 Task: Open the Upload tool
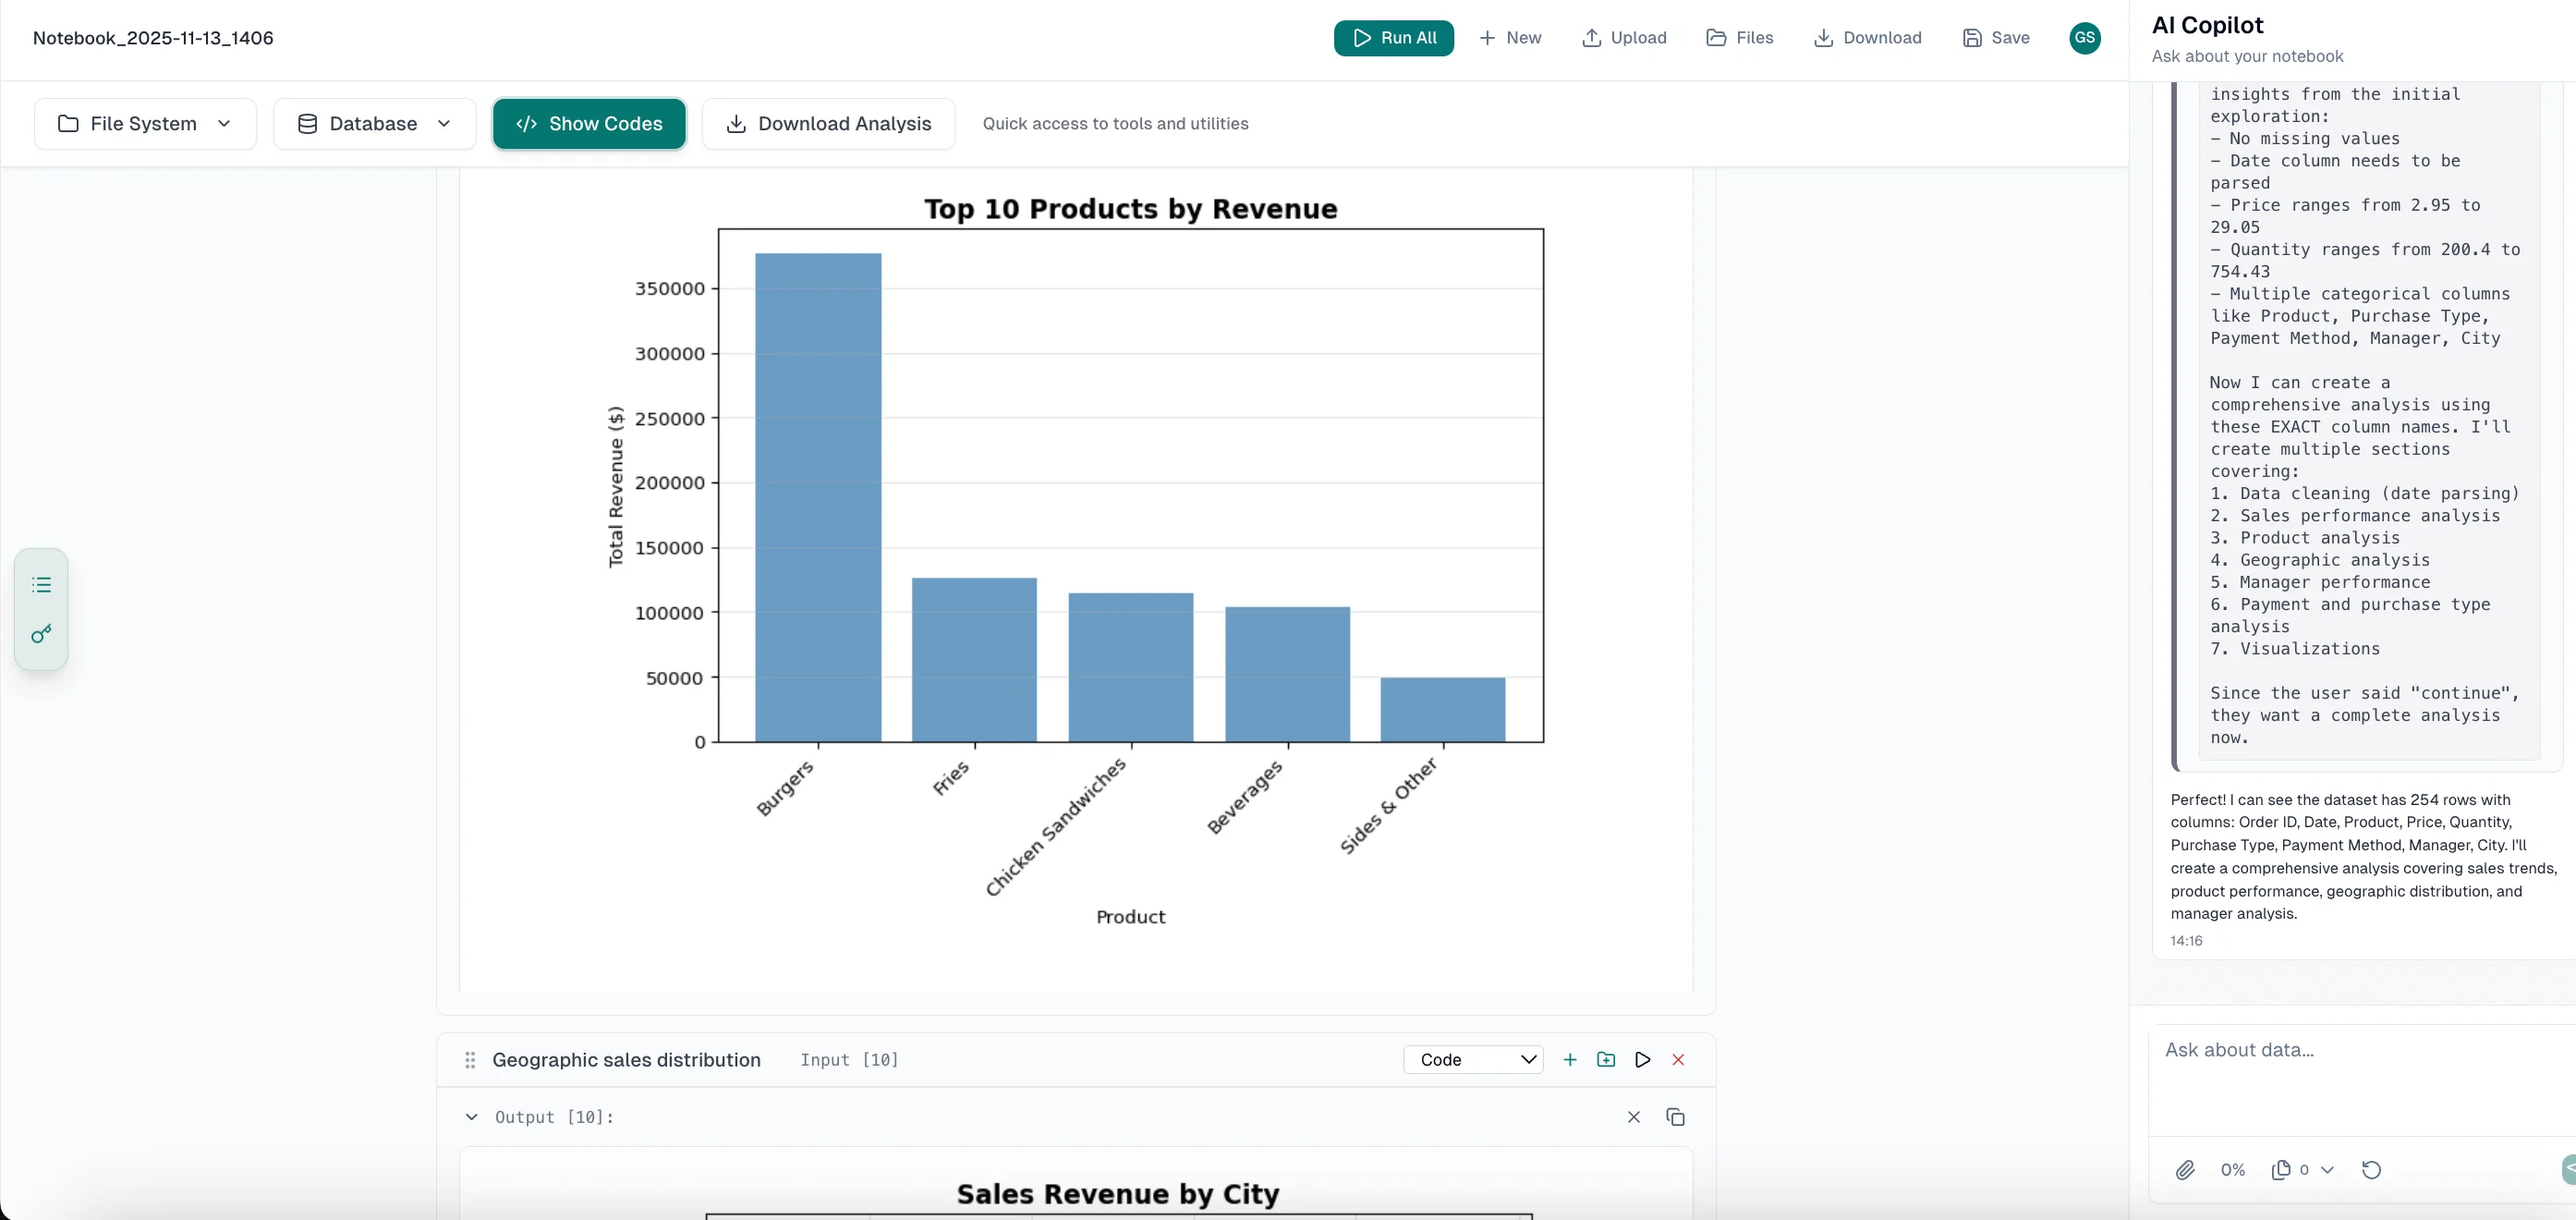pos(1623,38)
